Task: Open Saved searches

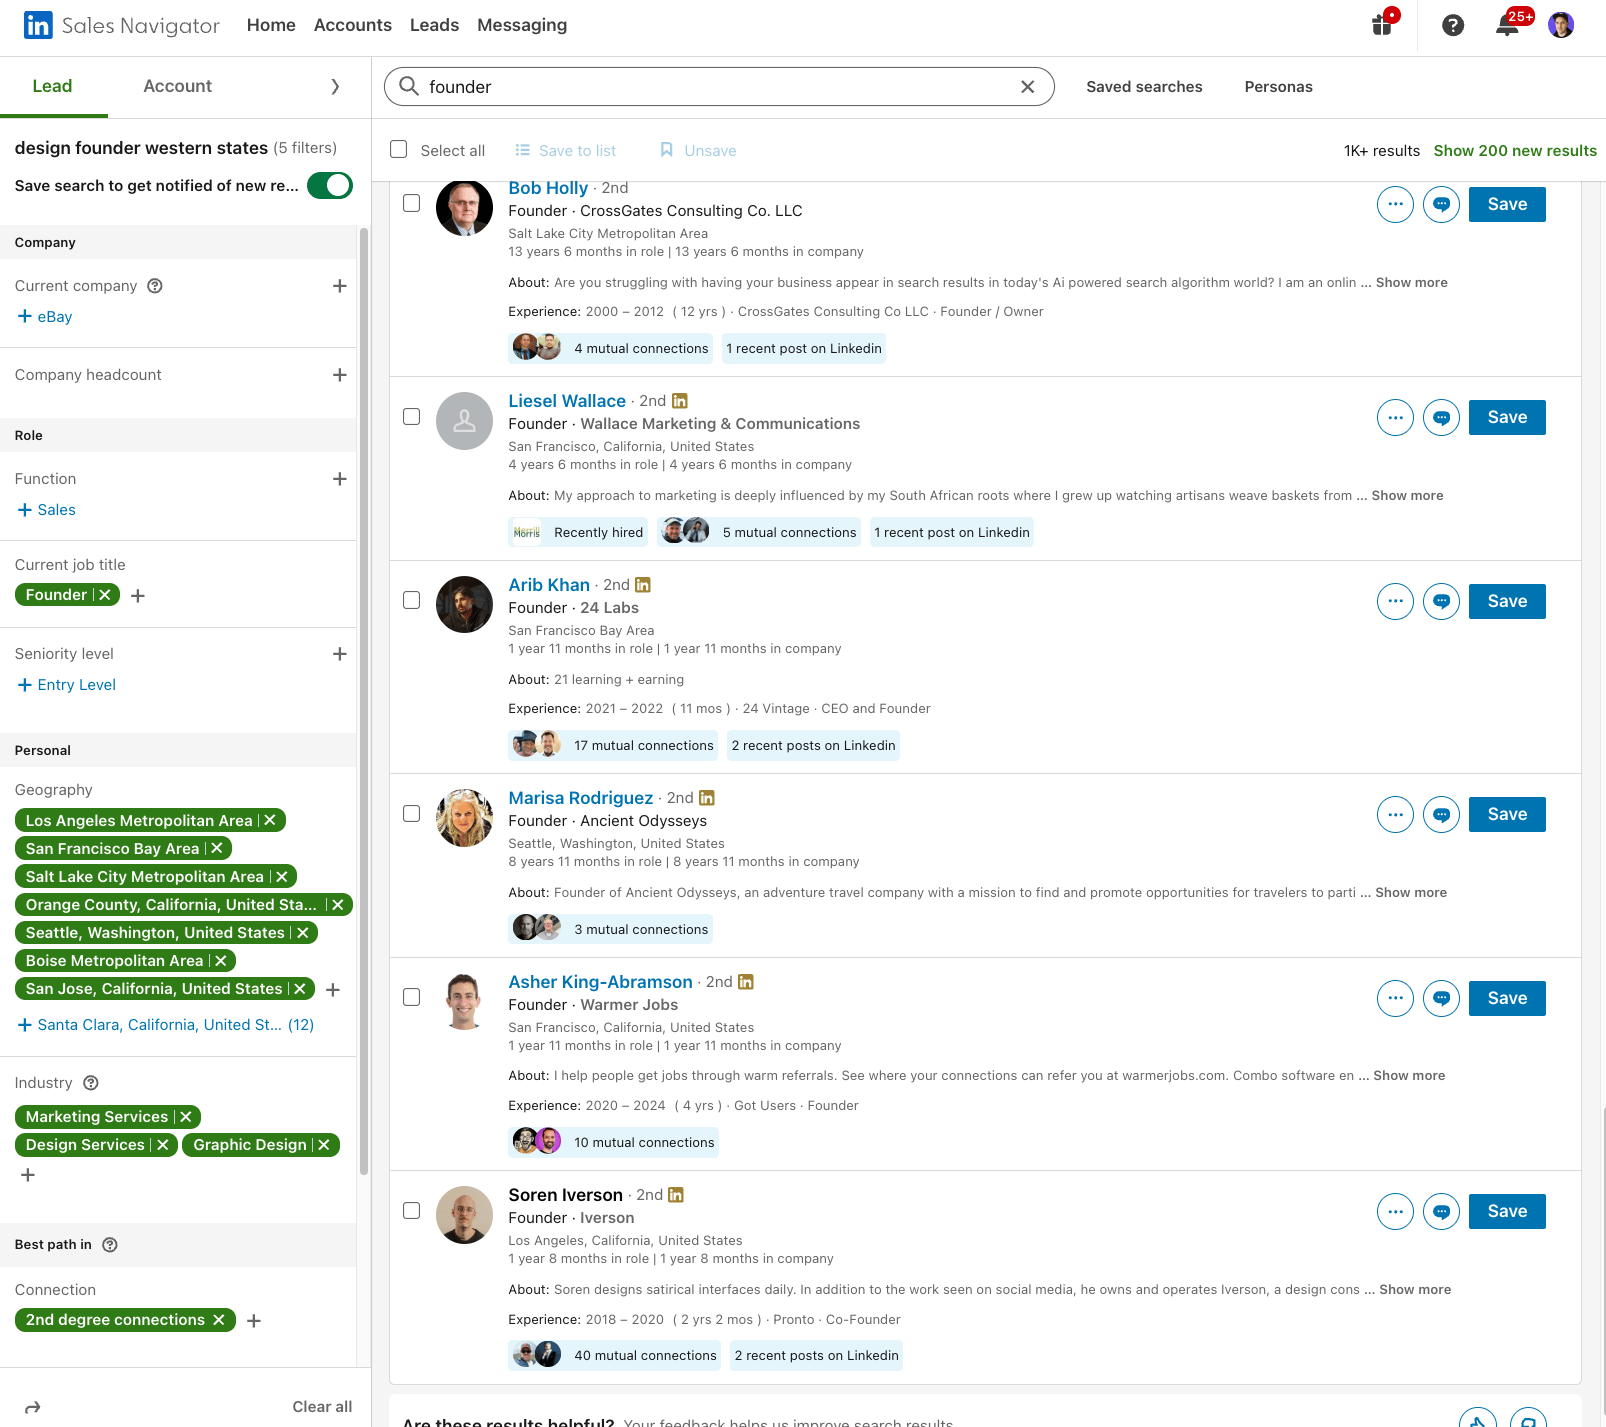Action: click(x=1144, y=87)
